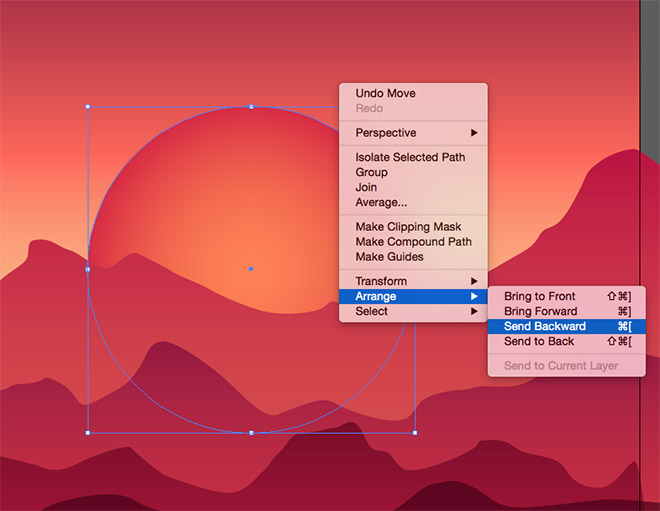Choose Make Clipping Mask
This screenshot has height=511, width=660.
click(x=413, y=227)
